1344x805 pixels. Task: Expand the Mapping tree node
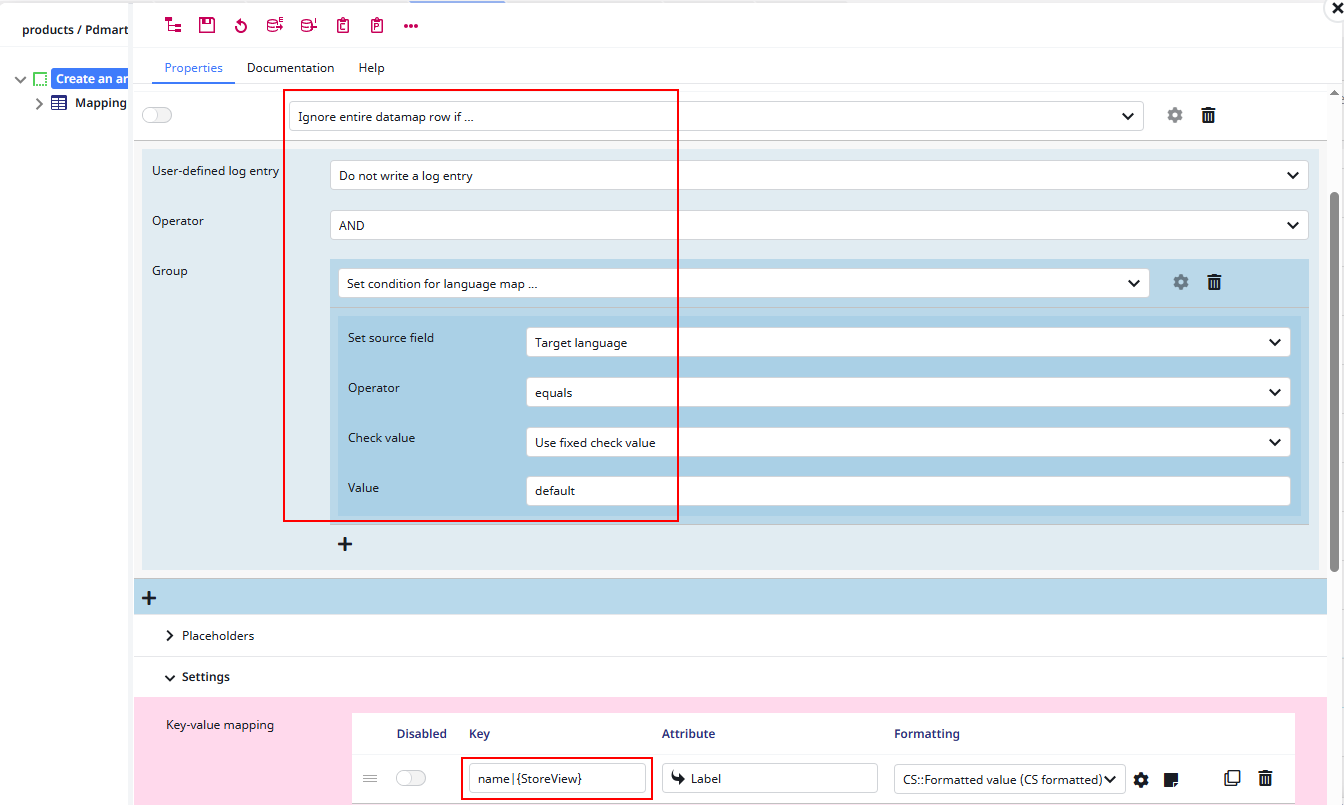39,103
